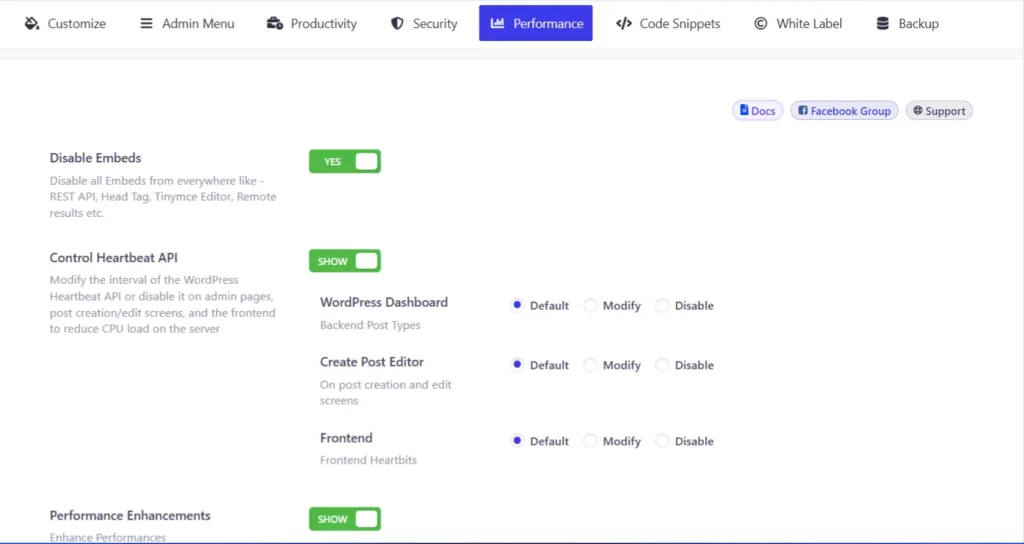
Task: Click the document icon in Docs button
Action: click(x=744, y=110)
